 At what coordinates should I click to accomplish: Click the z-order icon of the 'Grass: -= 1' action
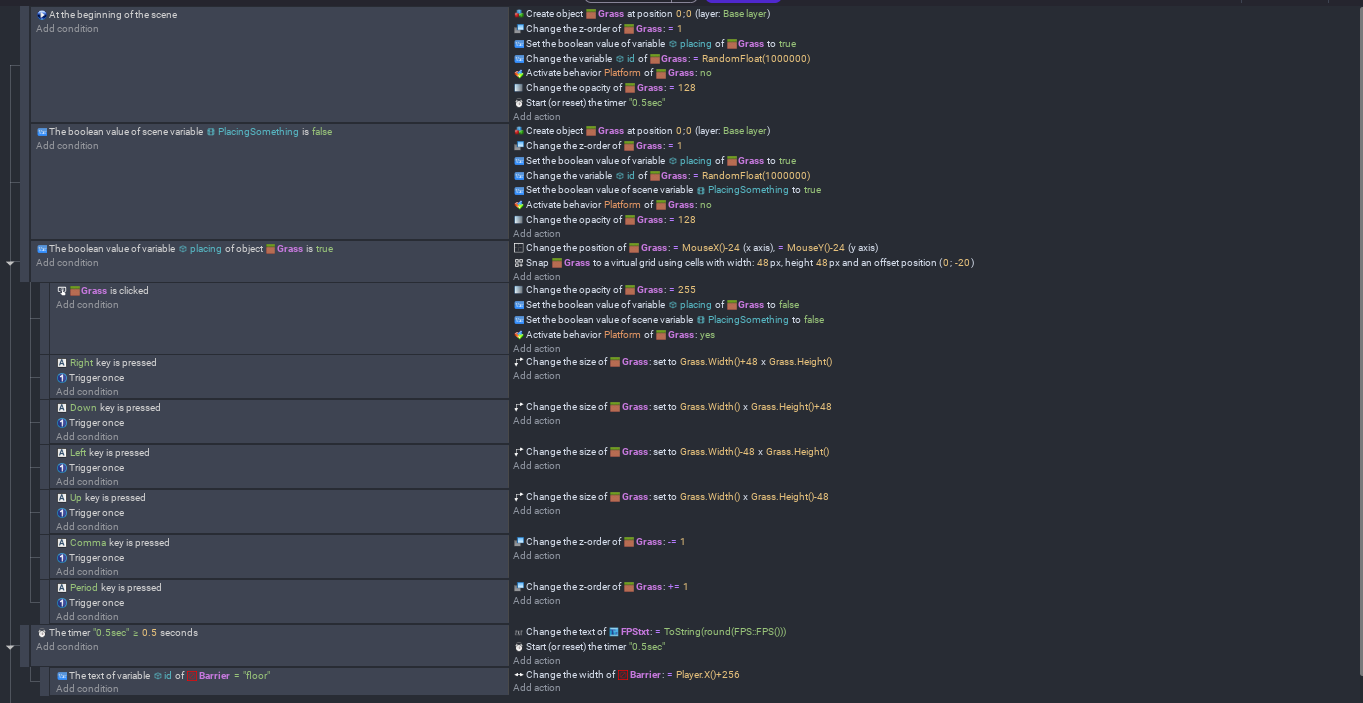[x=518, y=542]
